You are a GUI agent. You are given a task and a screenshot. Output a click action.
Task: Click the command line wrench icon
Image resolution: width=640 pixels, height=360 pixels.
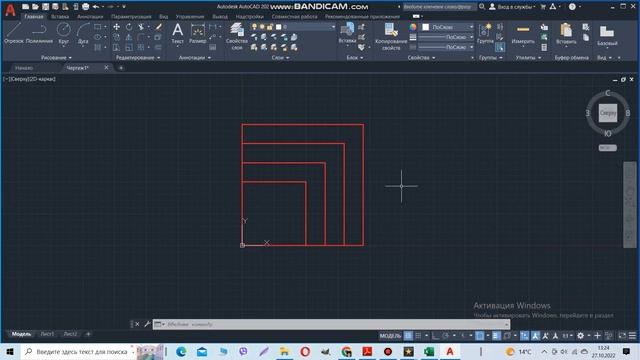point(147,324)
